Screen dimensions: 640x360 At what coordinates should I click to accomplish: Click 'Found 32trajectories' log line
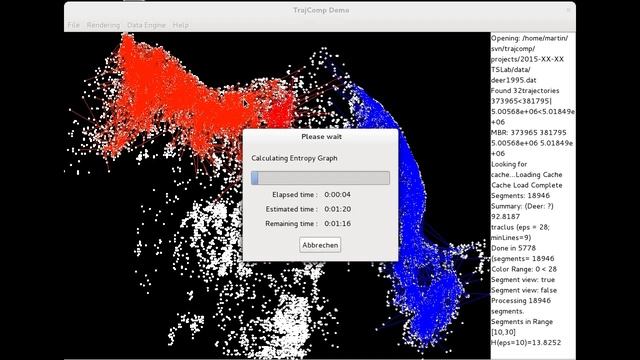(525, 91)
